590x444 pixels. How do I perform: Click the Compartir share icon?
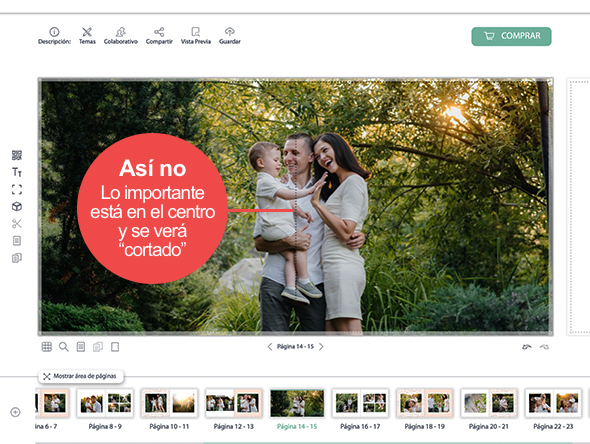point(159,32)
